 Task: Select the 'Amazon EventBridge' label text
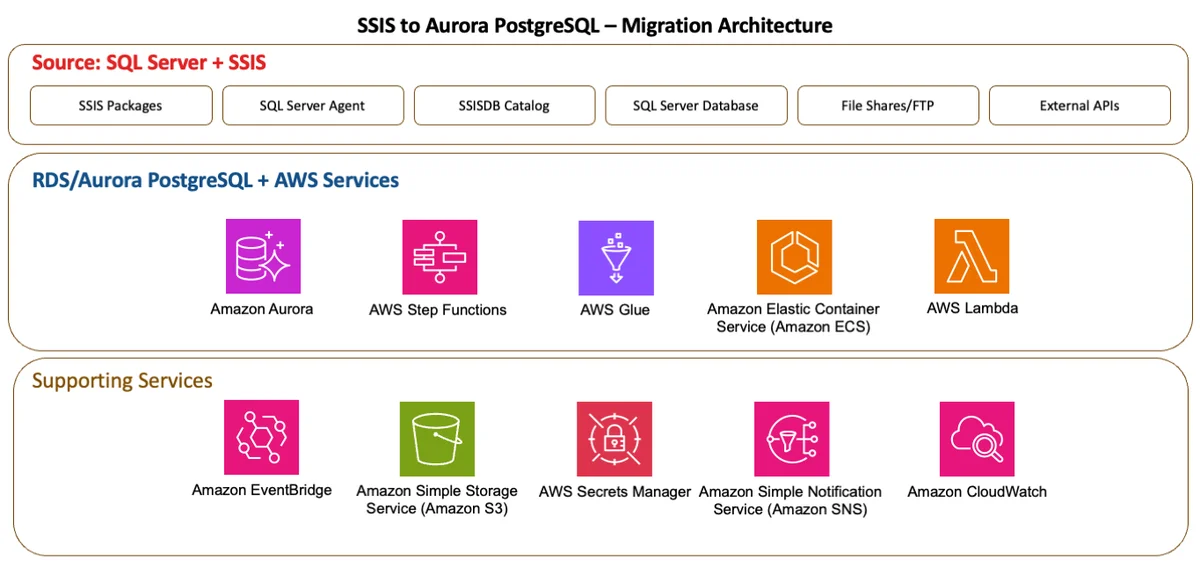click(262, 490)
